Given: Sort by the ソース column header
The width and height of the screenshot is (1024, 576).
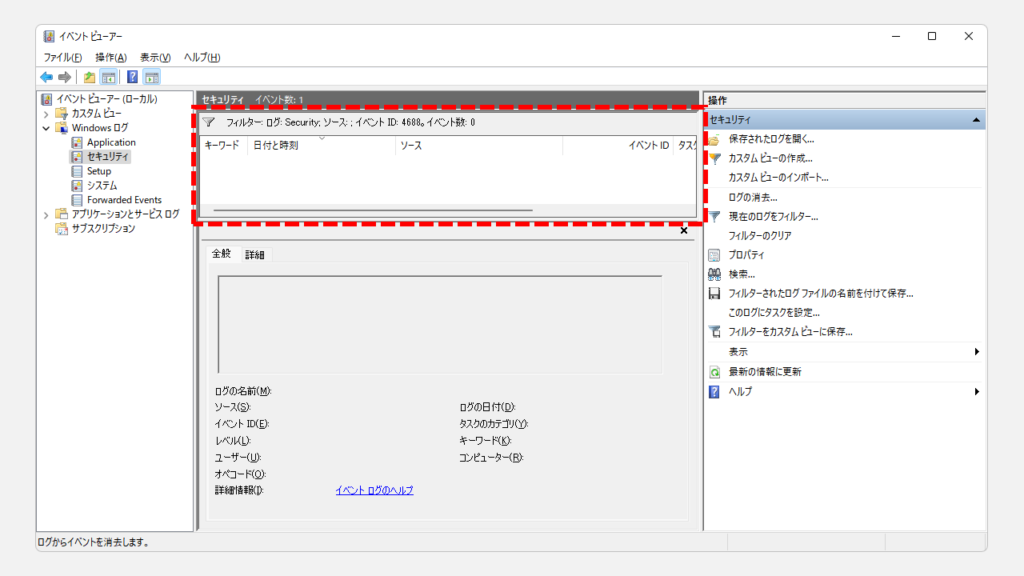Looking at the screenshot, I should click(x=479, y=145).
